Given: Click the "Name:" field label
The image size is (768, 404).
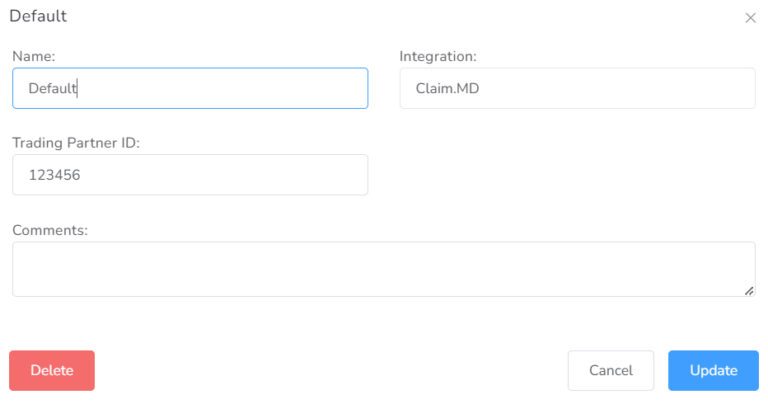Looking at the screenshot, I should click(x=33, y=57).
